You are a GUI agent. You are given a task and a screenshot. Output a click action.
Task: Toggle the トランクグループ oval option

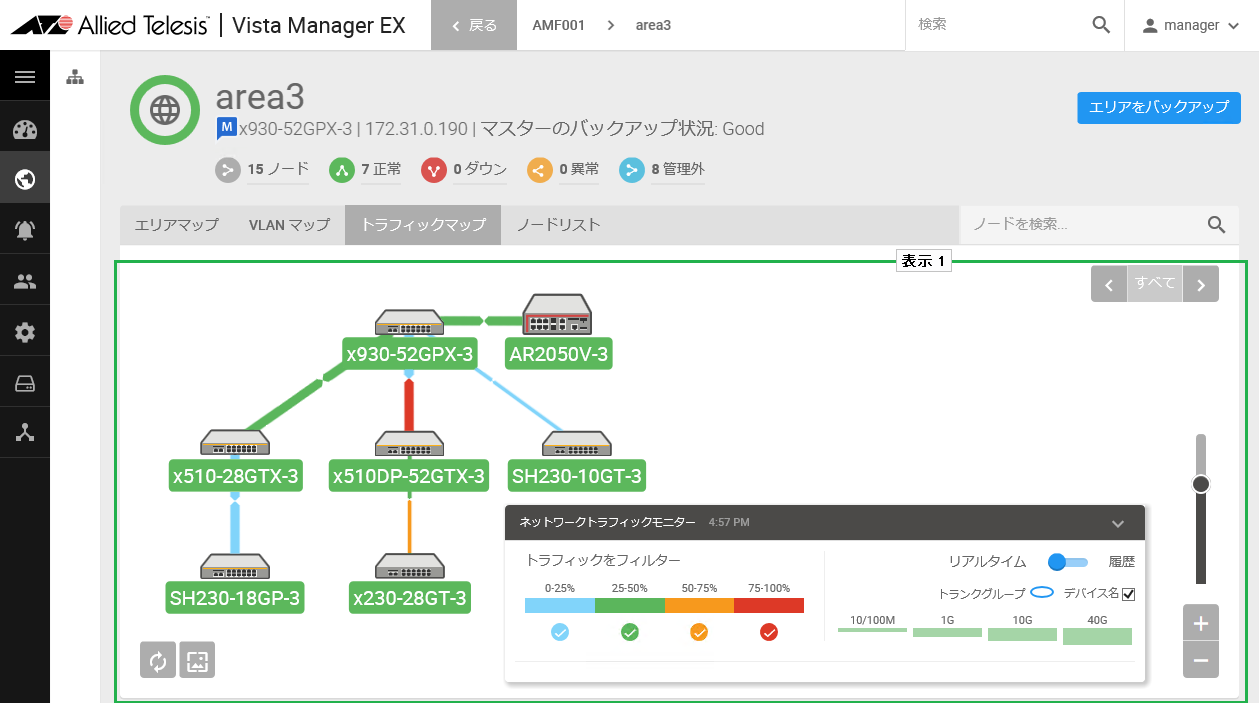[1043, 593]
